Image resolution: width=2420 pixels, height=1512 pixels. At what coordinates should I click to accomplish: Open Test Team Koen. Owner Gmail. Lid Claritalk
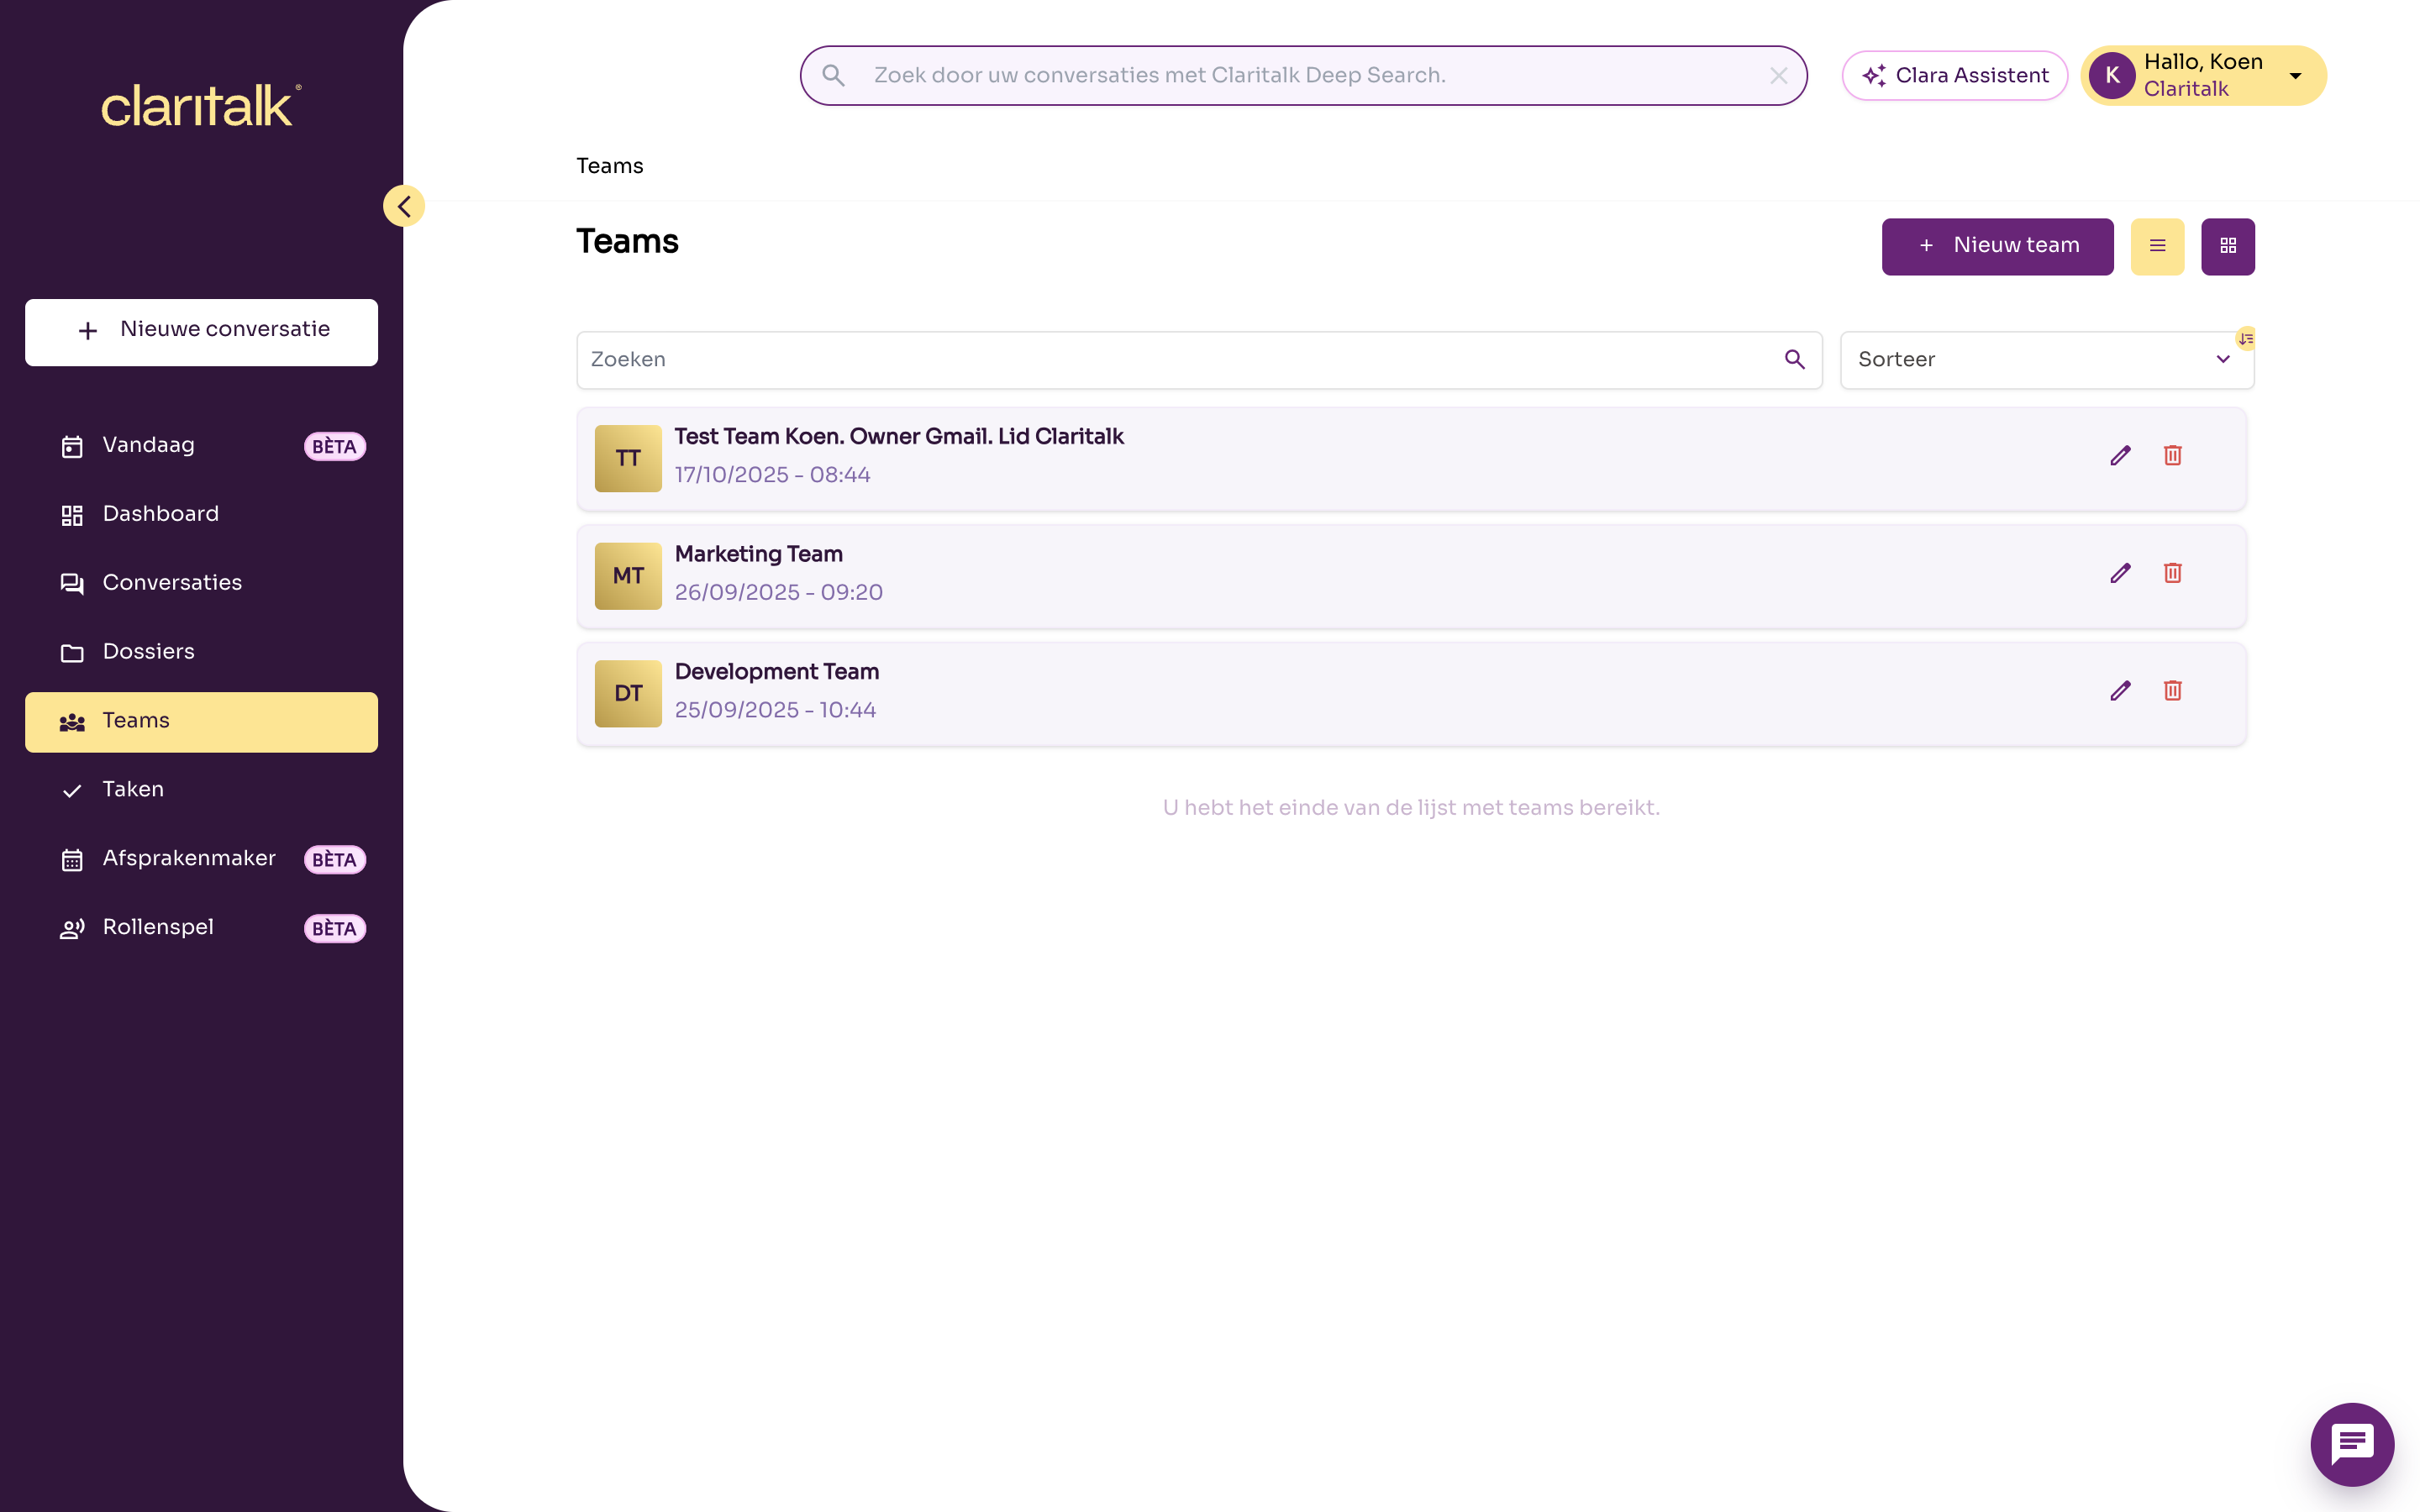point(899,437)
